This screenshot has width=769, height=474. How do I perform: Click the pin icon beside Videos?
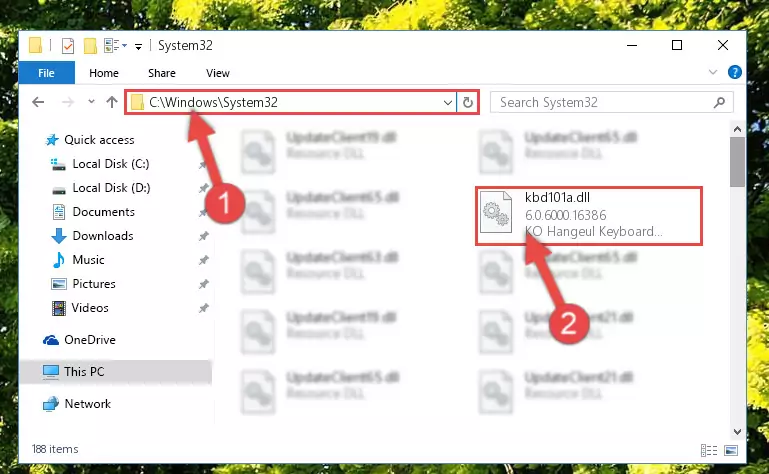[204, 309]
